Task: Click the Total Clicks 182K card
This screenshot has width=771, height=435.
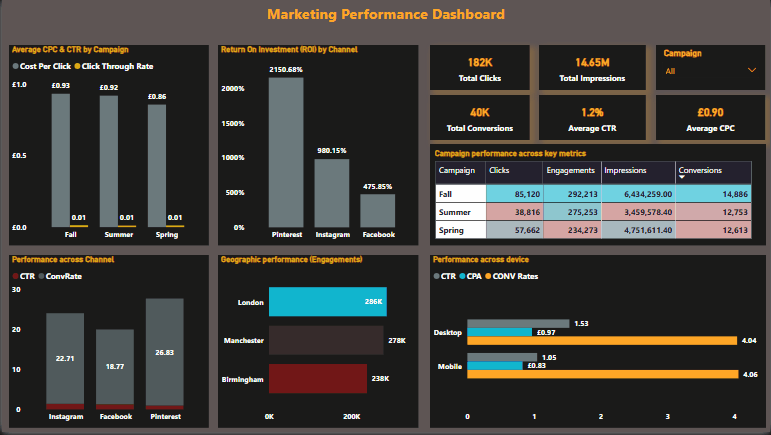Action: (479, 68)
